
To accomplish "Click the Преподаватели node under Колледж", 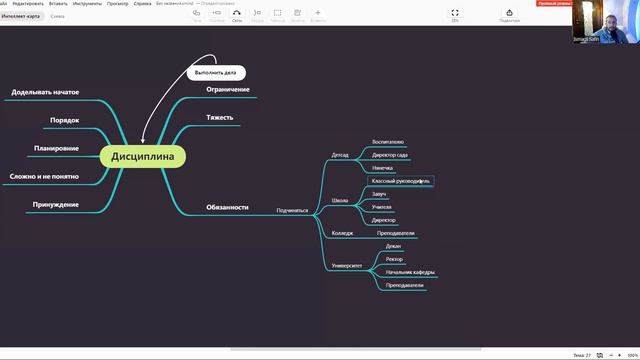I will click(x=396, y=233).
